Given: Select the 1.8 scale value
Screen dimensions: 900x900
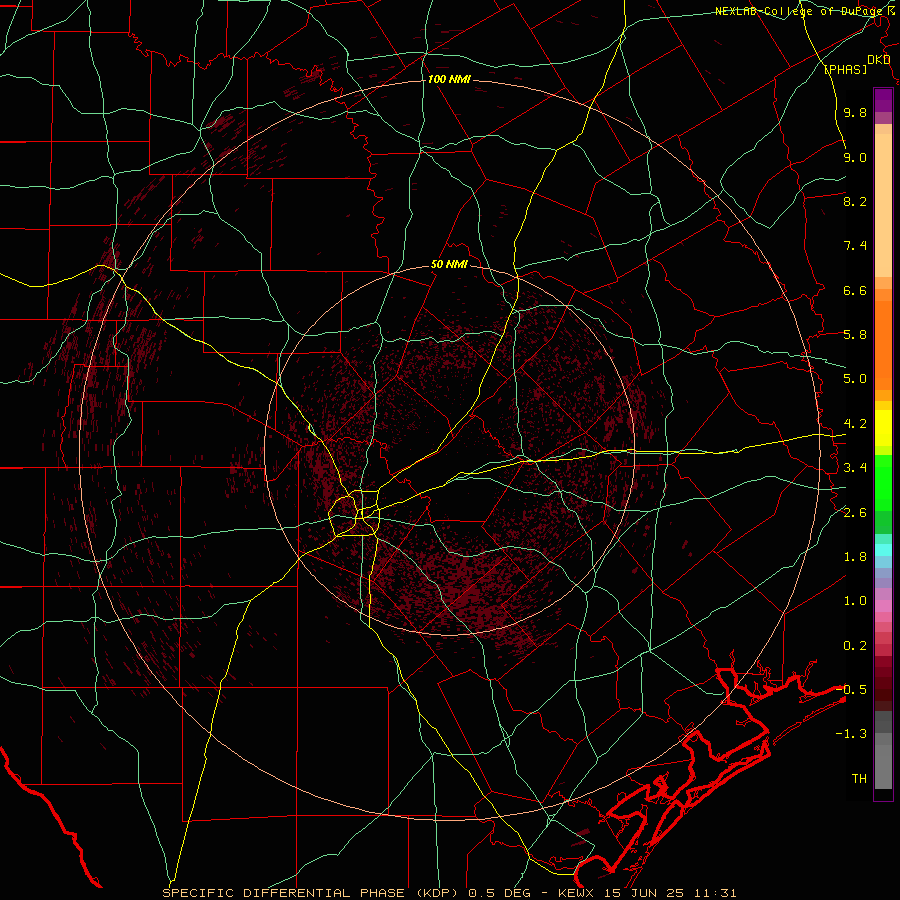Looking at the screenshot, I should click(x=855, y=557).
